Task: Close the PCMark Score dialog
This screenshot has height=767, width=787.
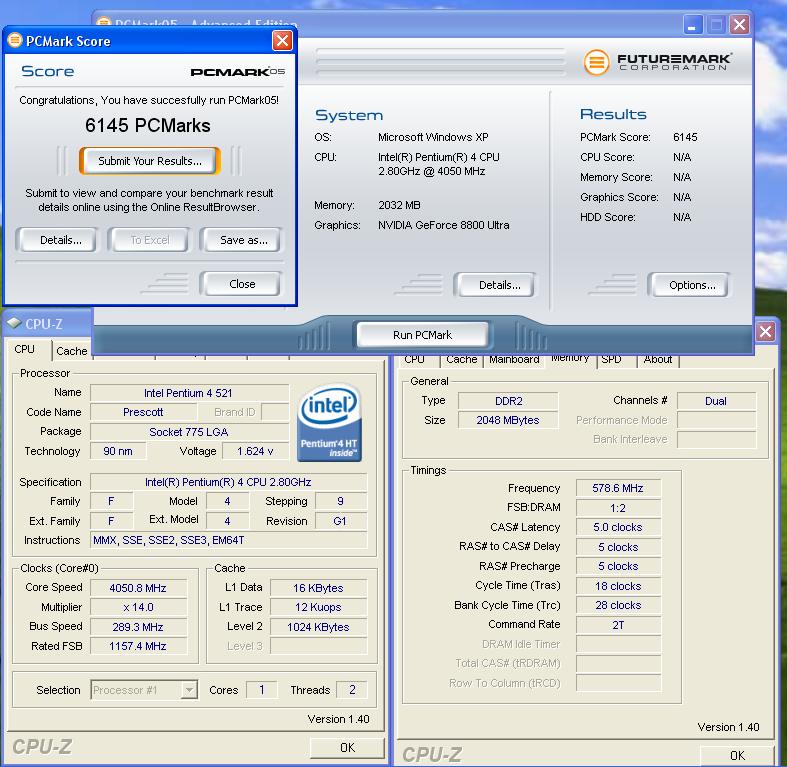Action: coord(282,40)
